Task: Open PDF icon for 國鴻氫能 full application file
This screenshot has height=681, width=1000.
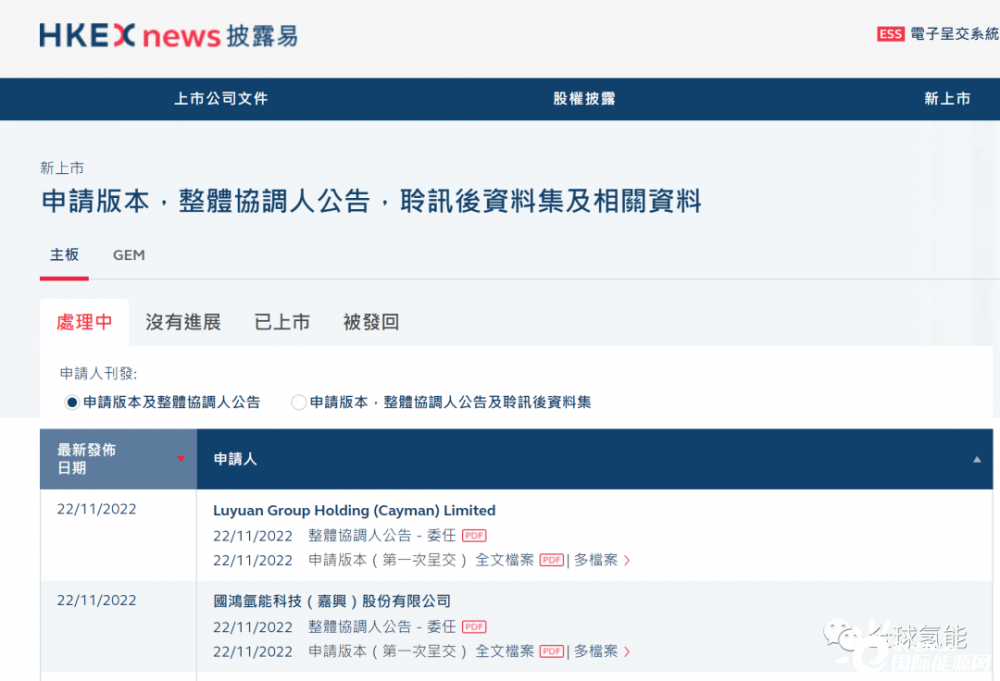Action: [551, 652]
